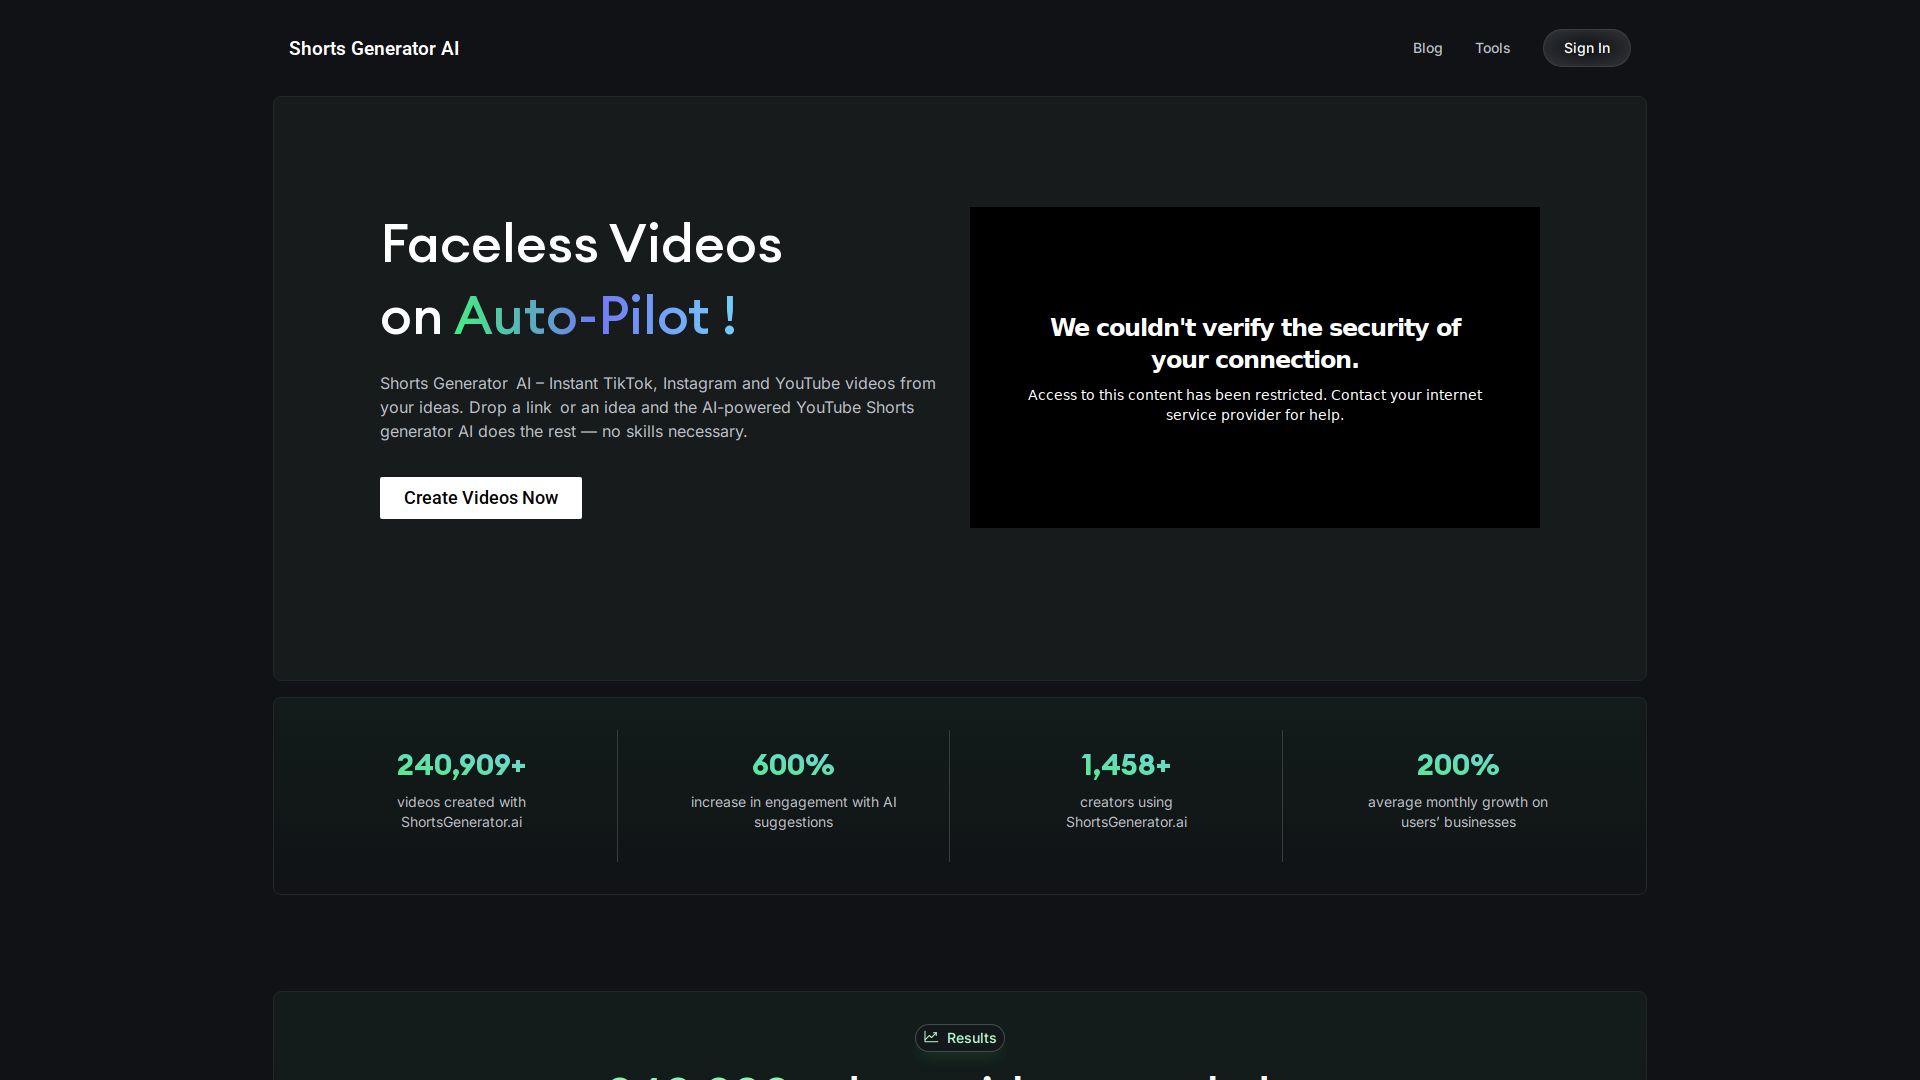Click videos created with ShortsGenerator.ai caption
This screenshot has height=1080, width=1920.
[x=461, y=812]
